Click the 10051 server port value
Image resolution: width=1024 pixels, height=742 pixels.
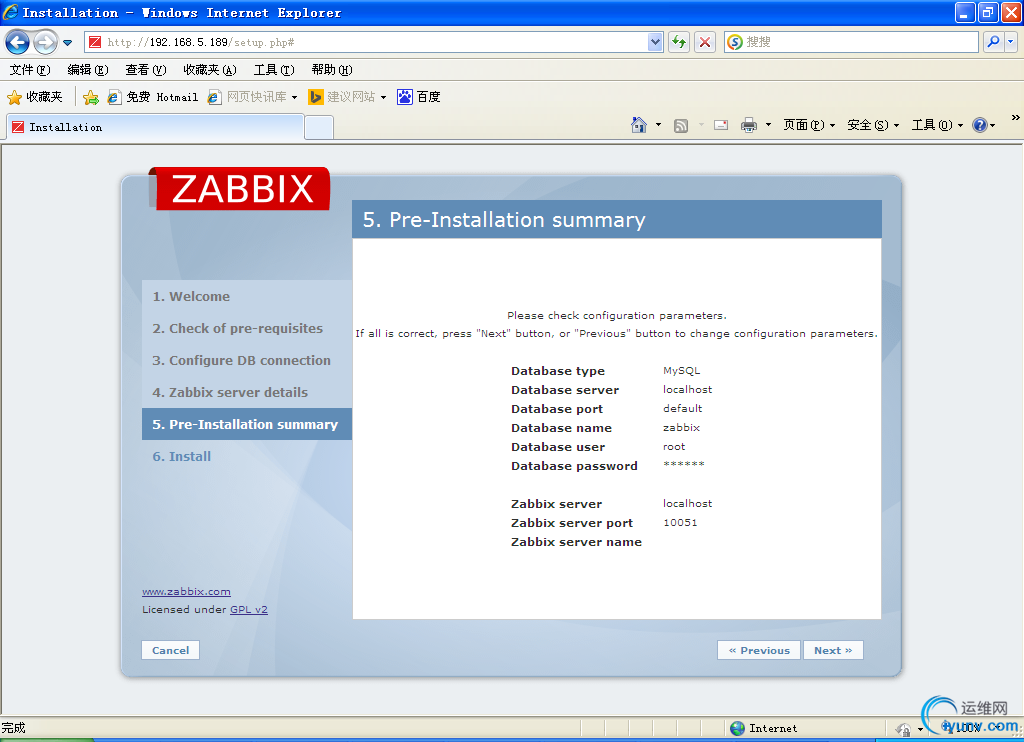[680, 523]
